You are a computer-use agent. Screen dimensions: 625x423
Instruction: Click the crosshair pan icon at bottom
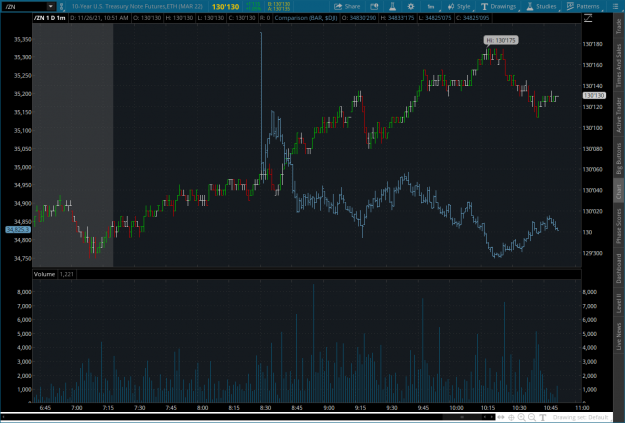[x=511, y=417]
